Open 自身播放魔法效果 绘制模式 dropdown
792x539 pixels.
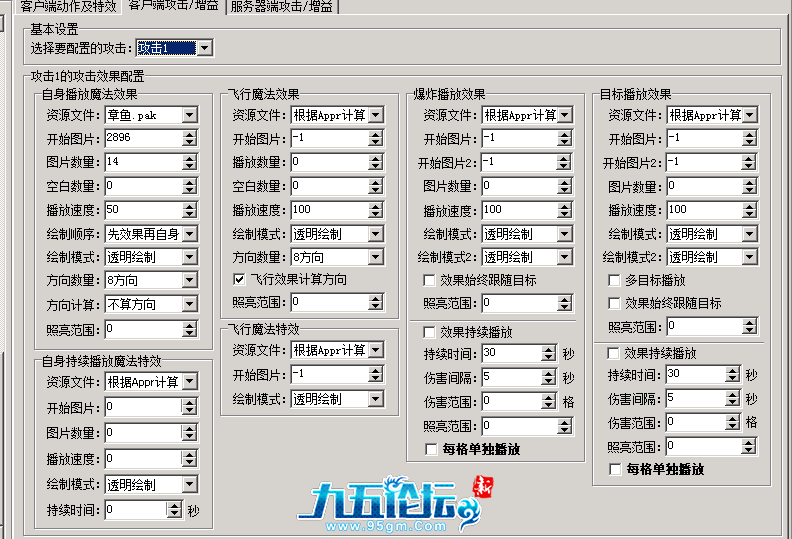(189, 257)
